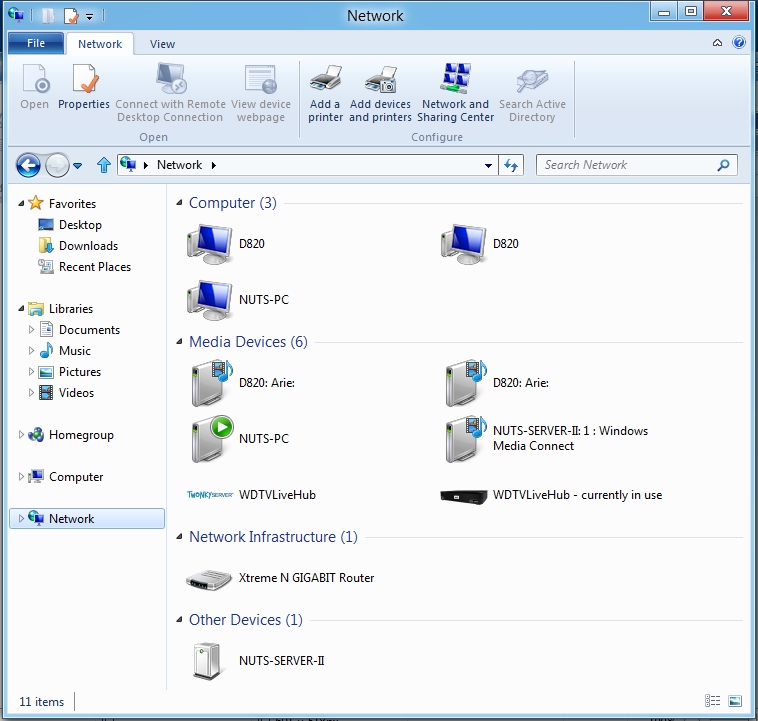Select the NUTS-PC computer icon
This screenshot has height=721, width=758.
(x=210, y=300)
